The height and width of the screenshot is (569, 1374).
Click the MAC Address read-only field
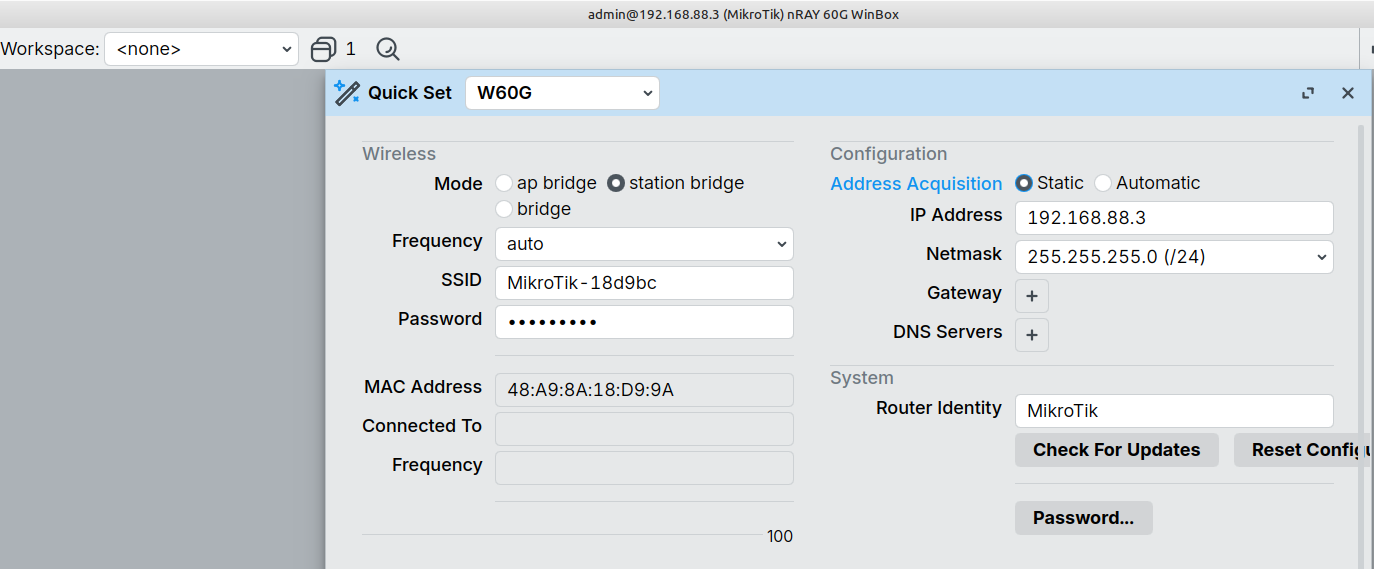644,390
